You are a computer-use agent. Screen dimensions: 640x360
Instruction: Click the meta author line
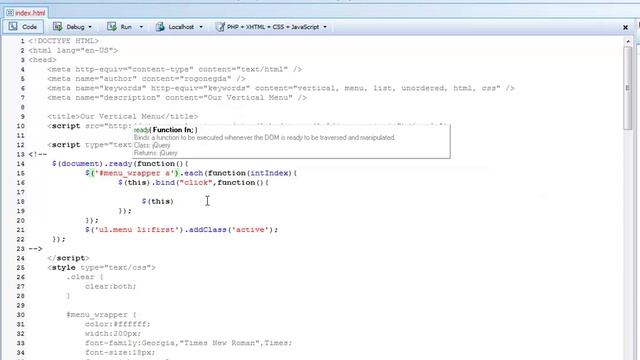pyautogui.click(x=147, y=79)
